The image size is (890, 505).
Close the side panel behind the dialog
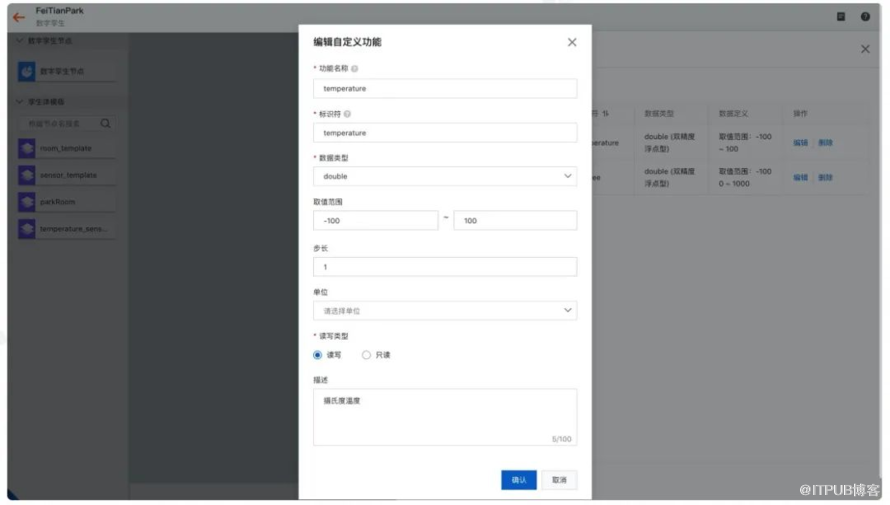tap(865, 49)
